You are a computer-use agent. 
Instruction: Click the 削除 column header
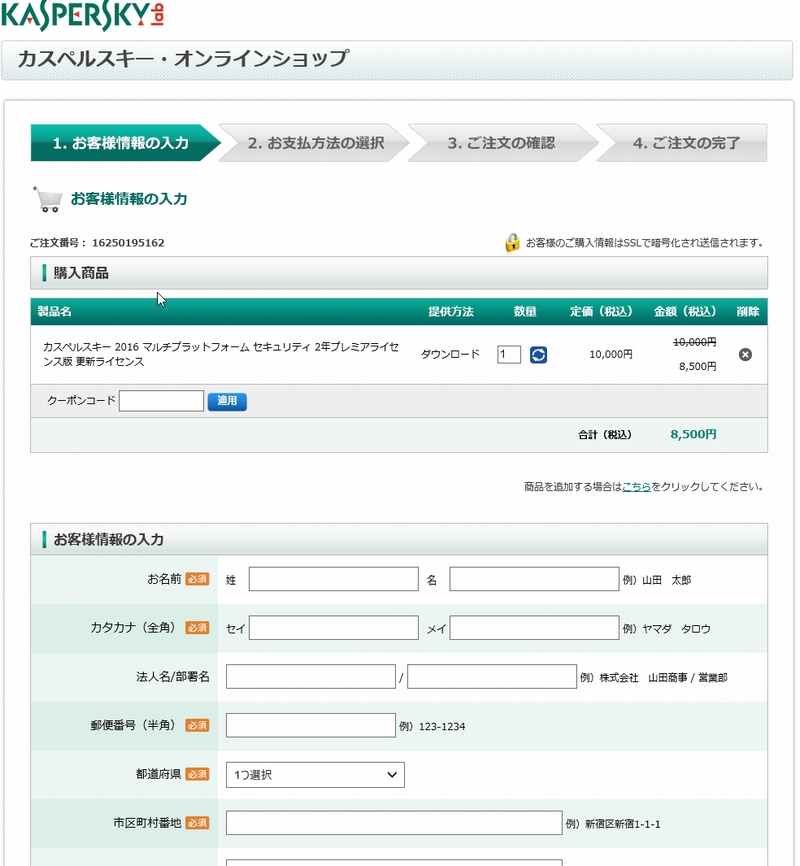[x=748, y=311]
